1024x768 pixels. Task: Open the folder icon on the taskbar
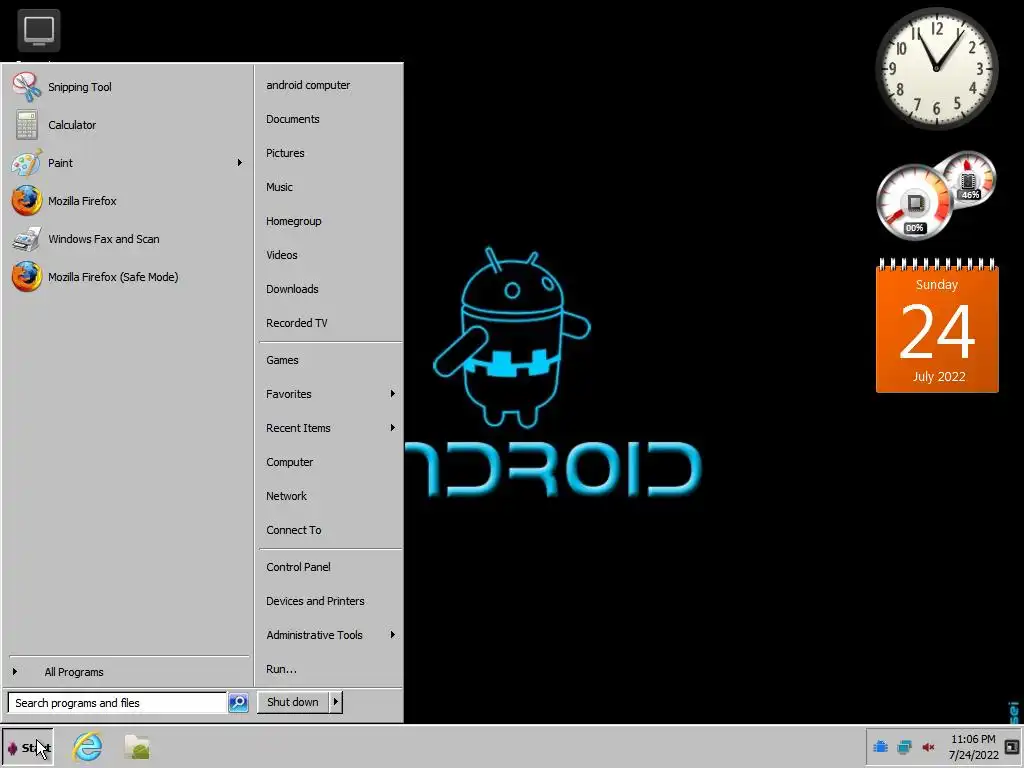tap(137, 747)
